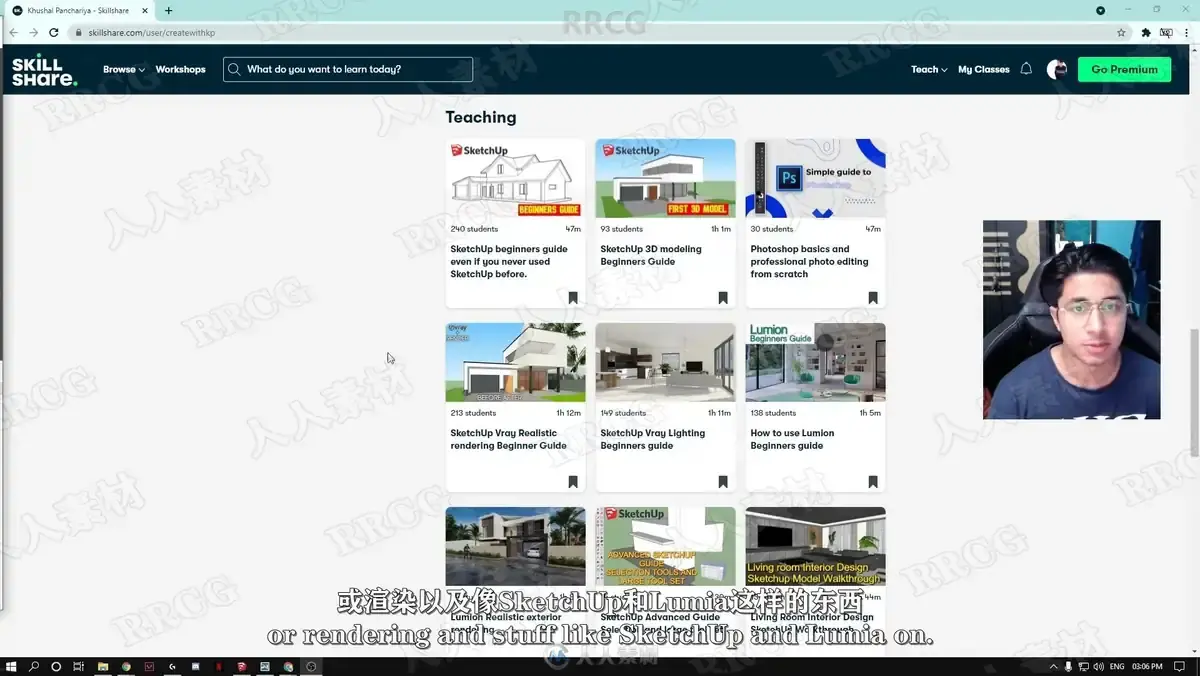Open 'SketchUp 3D modeling Beginners Guide' title

point(651,255)
